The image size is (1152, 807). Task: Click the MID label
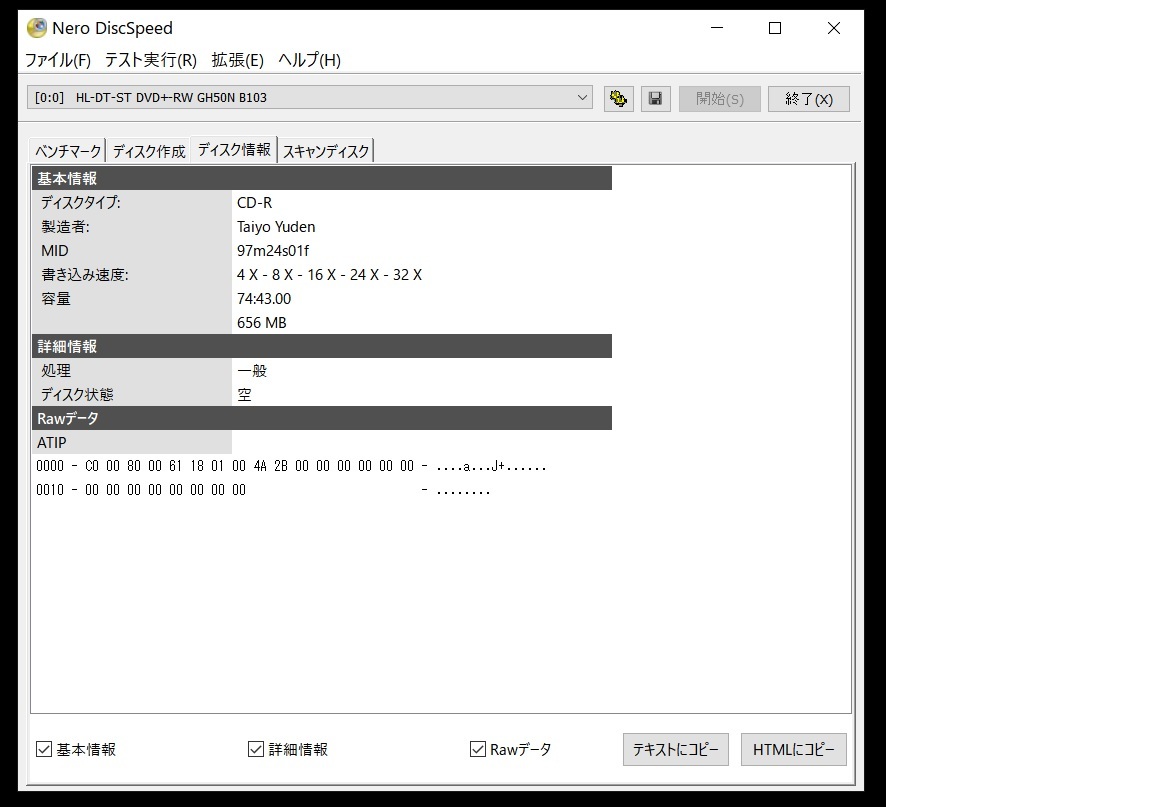(54, 251)
